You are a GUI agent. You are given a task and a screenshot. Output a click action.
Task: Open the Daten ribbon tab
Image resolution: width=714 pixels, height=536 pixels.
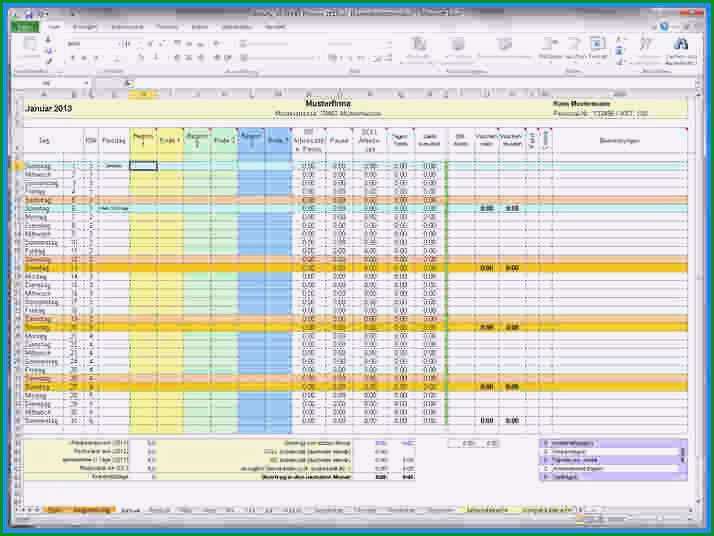(x=199, y=27)
